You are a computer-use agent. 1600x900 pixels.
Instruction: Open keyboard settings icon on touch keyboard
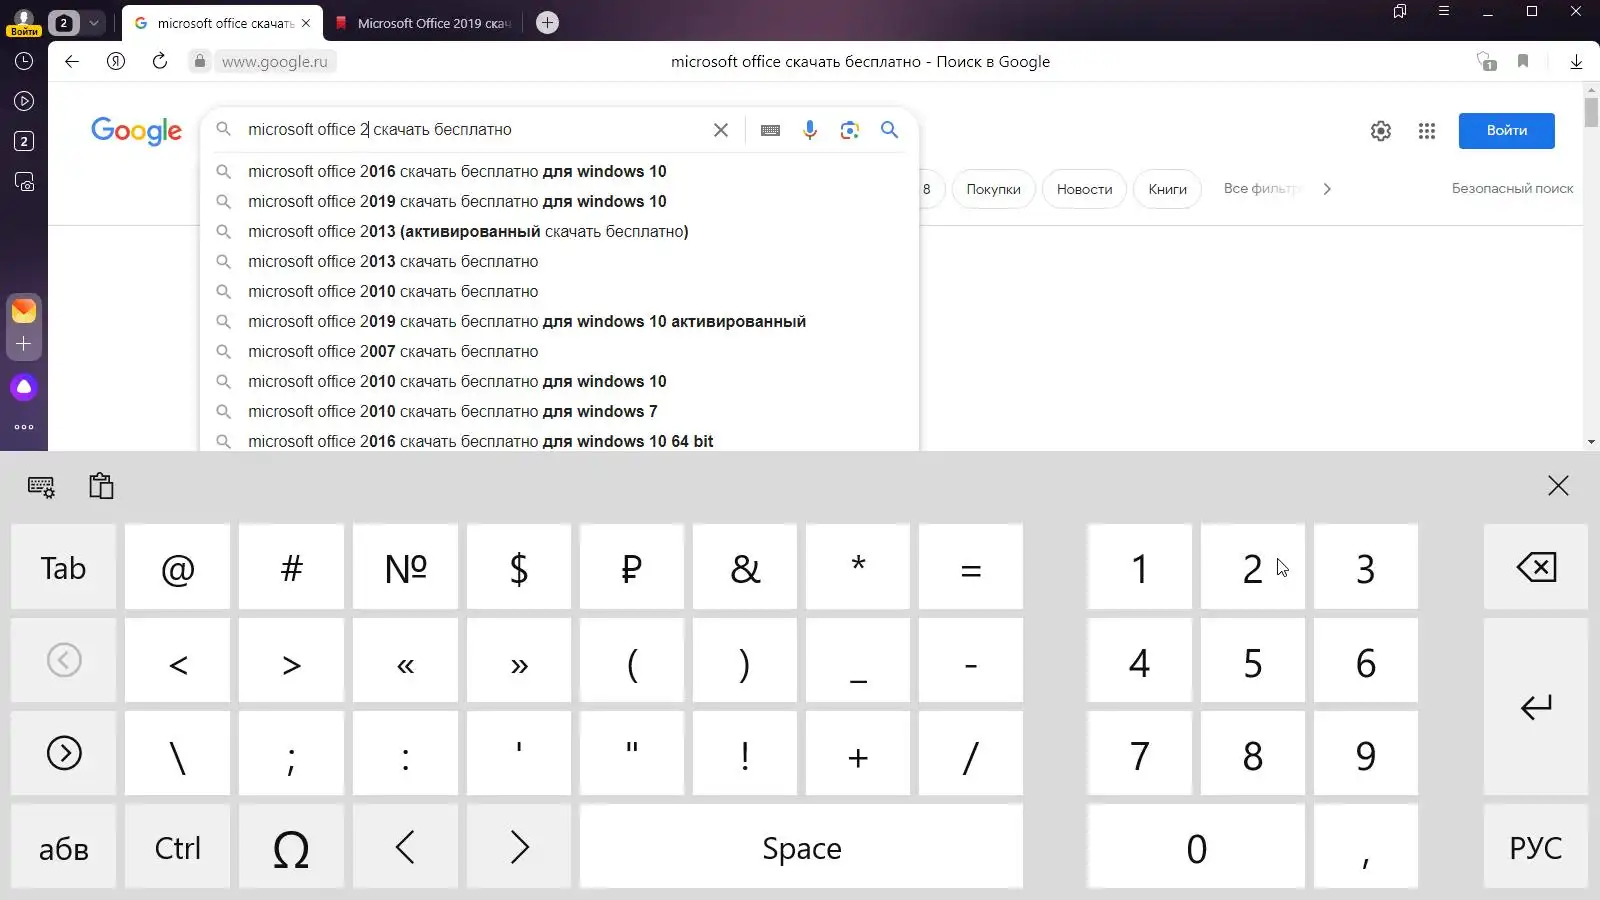tap(41, 487)
